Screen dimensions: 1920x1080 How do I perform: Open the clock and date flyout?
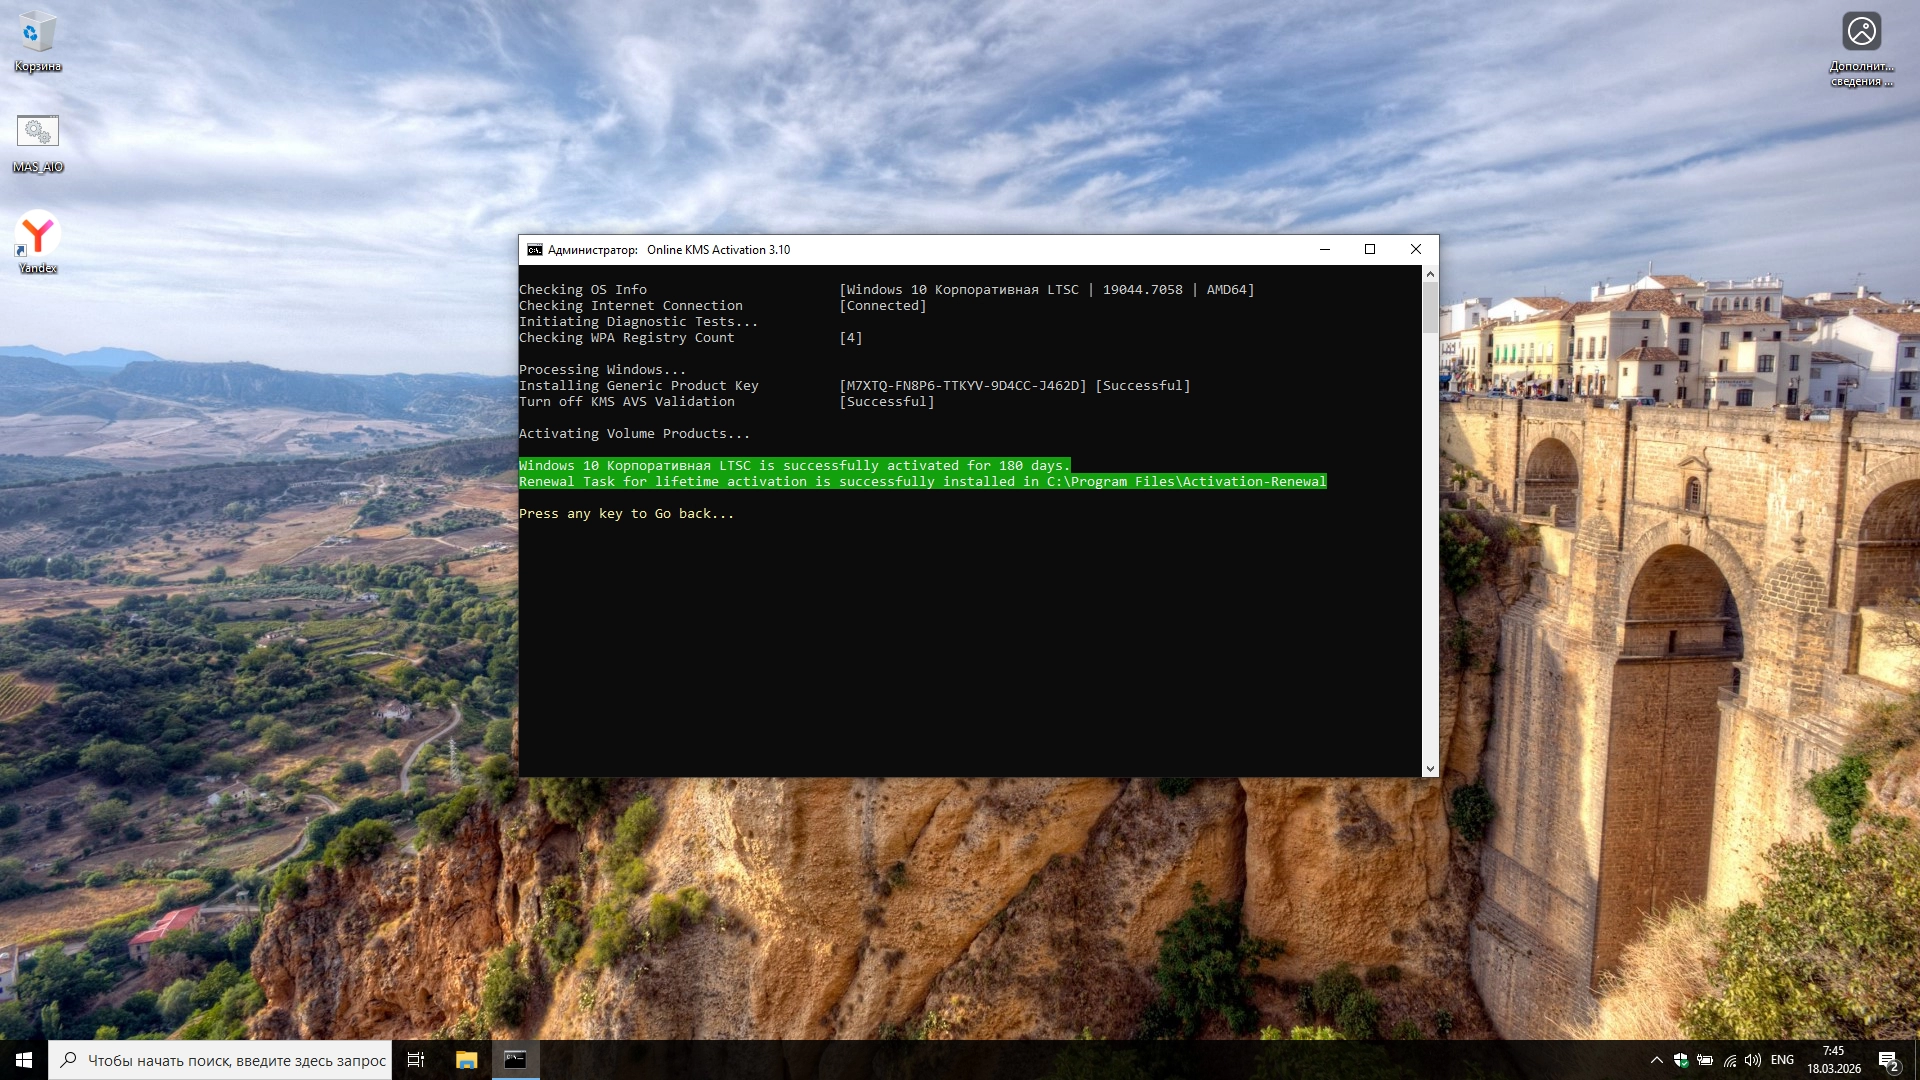click(x=1833, y=1060)
